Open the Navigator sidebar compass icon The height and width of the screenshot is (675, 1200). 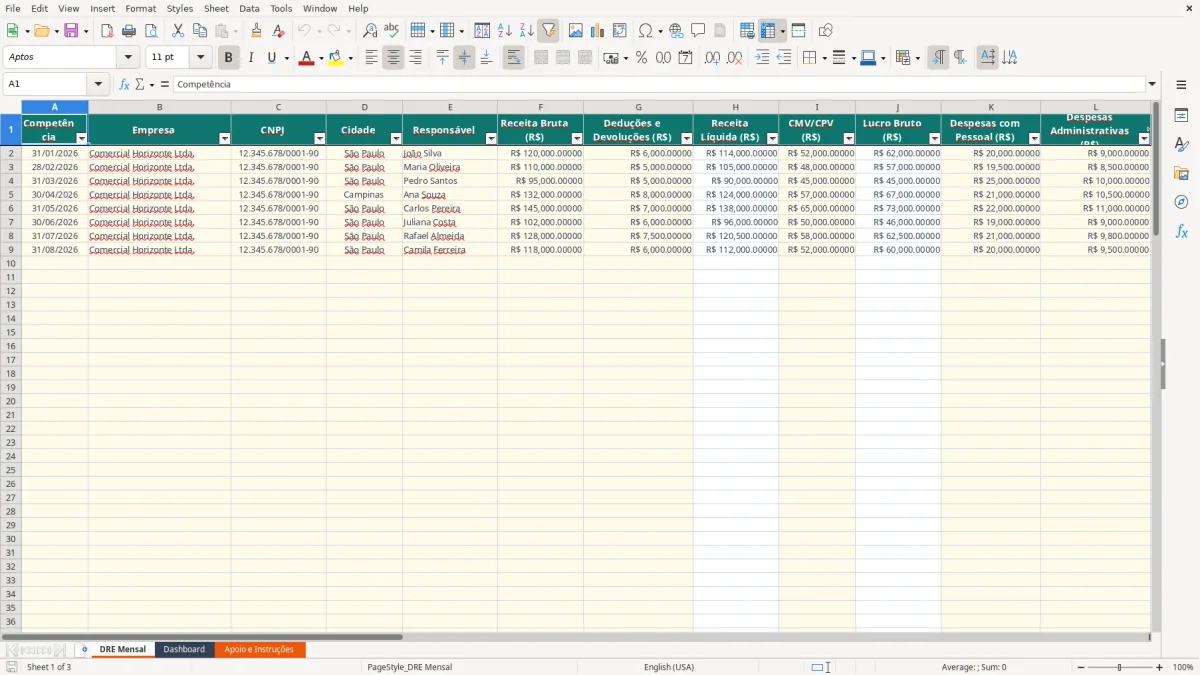pyautogui.click(x=1181, y=202)
